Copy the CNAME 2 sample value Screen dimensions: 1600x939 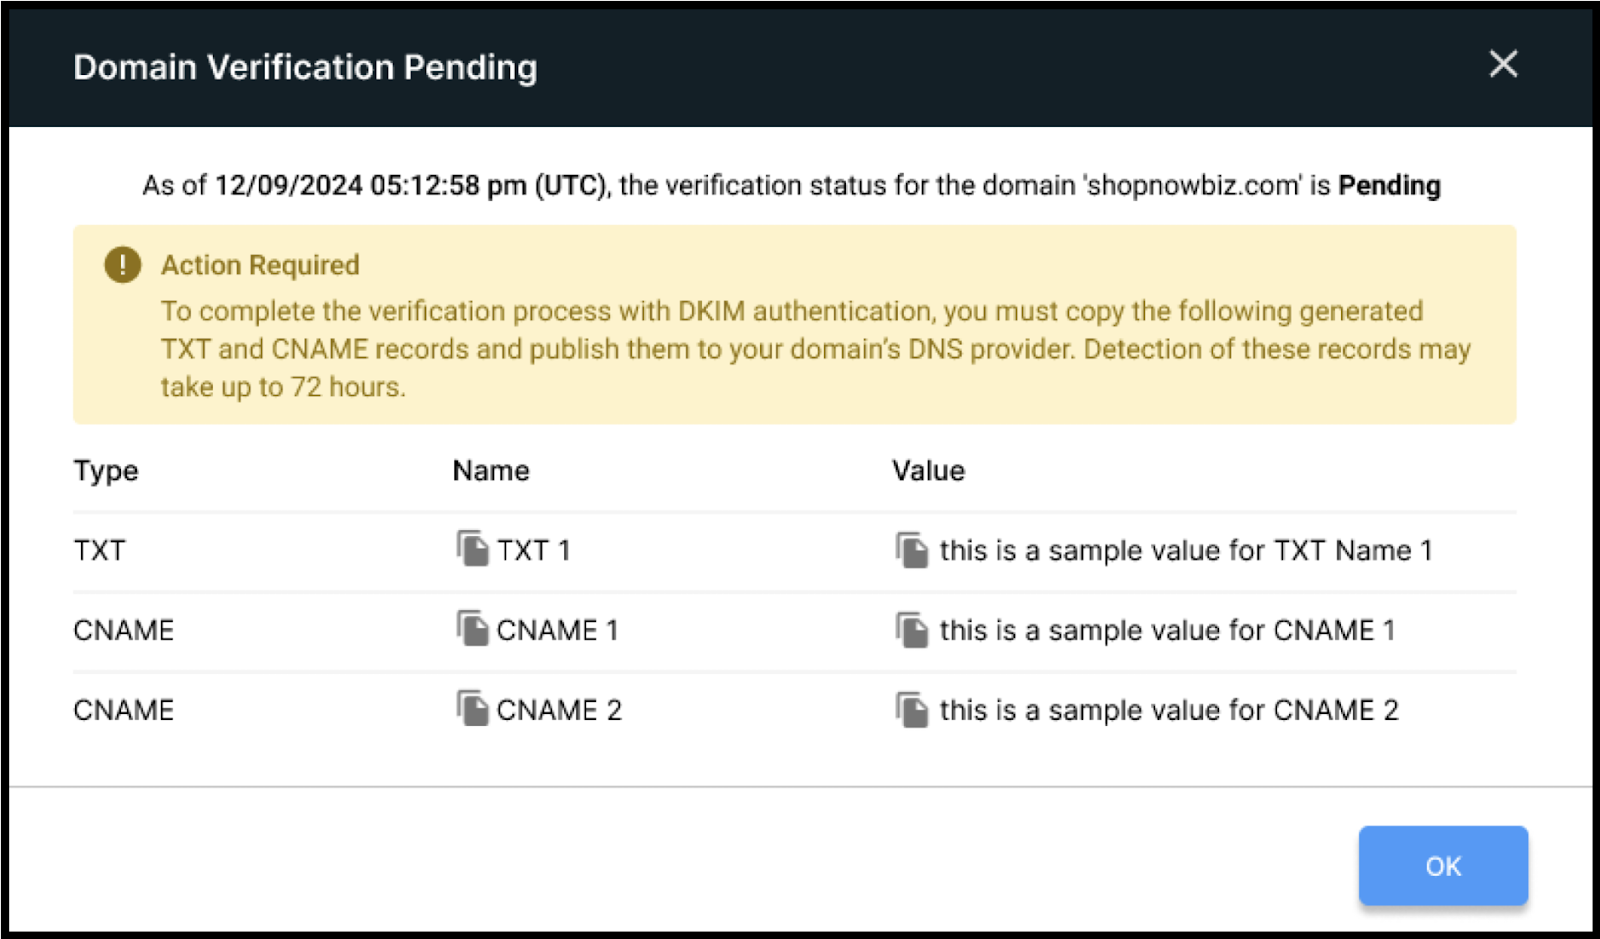pyautogui.click(x=912, y=709)
